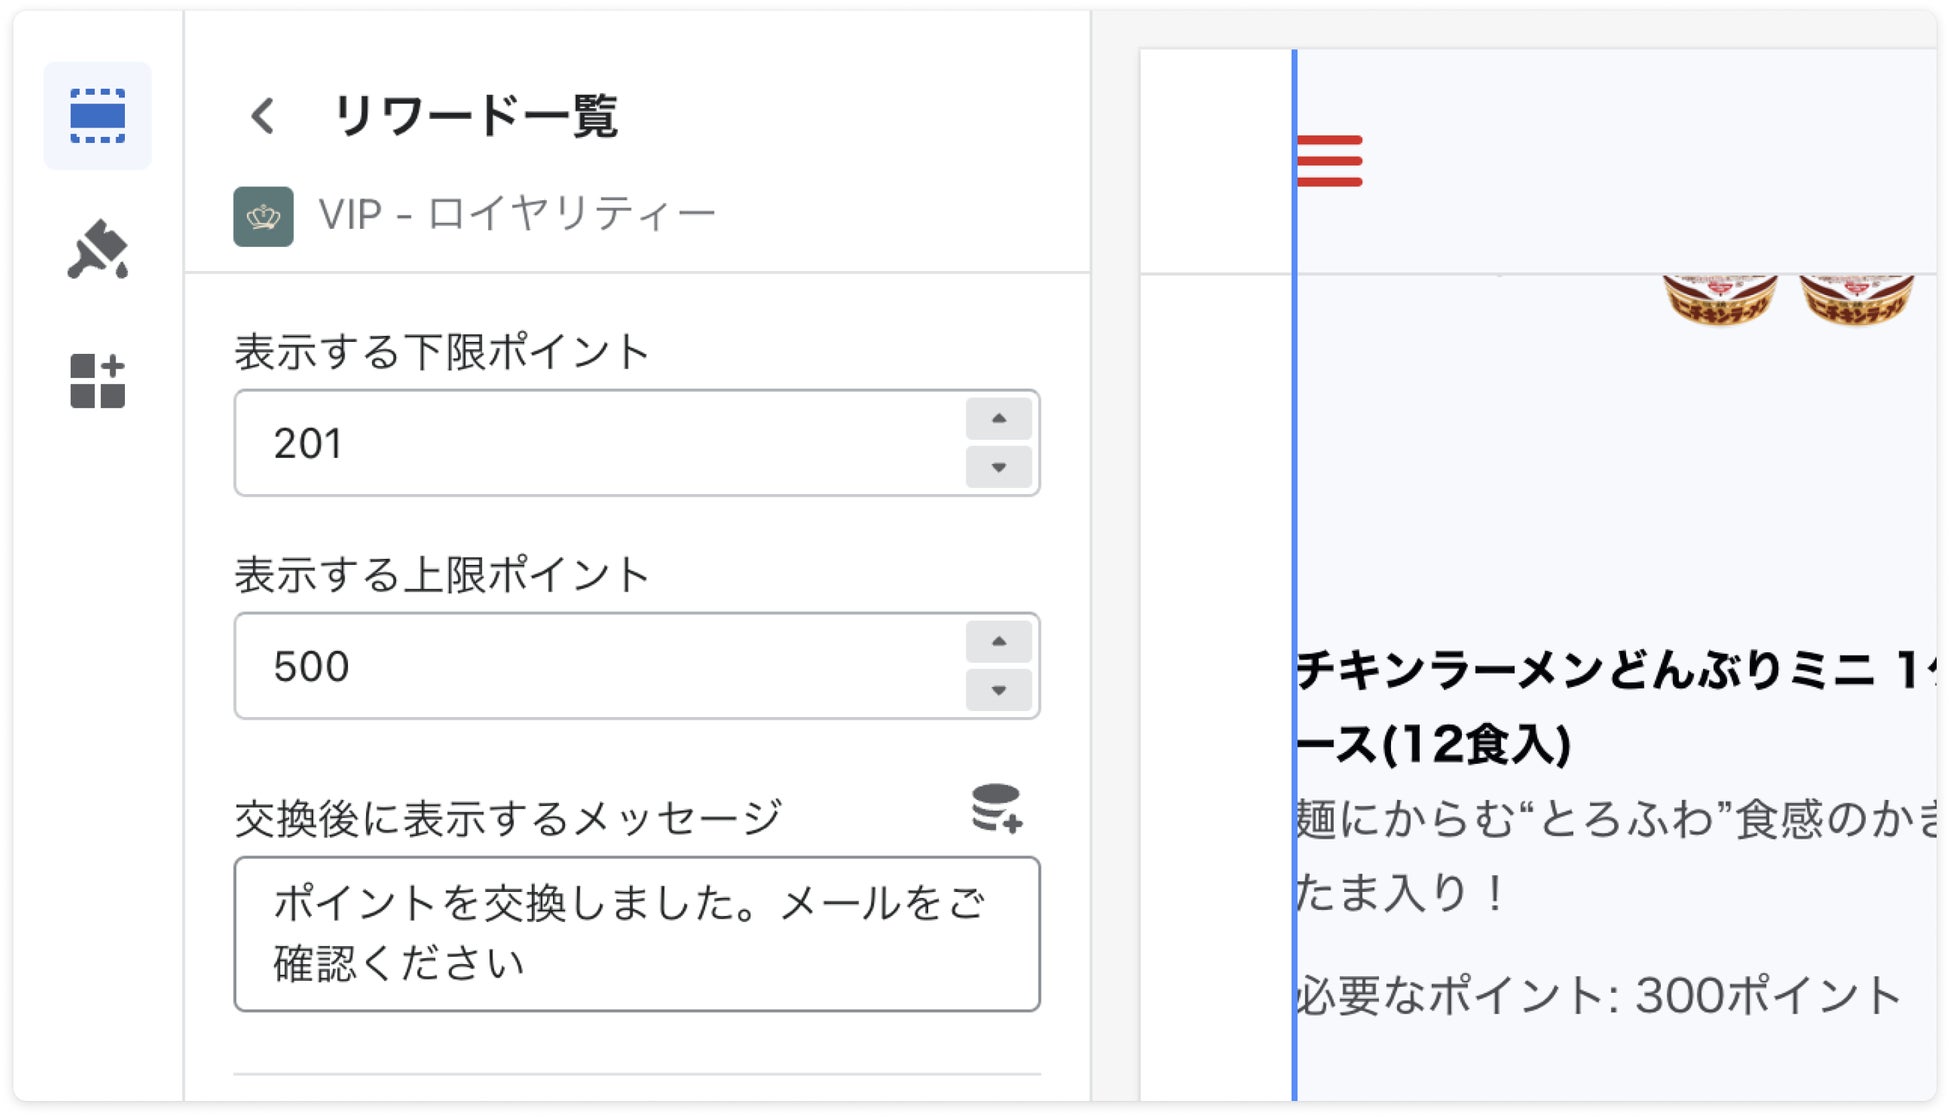Increase the 表示する下限ポイント value
The width and height of the screenshot is (1950, 1117).
[x=998, y=419]
